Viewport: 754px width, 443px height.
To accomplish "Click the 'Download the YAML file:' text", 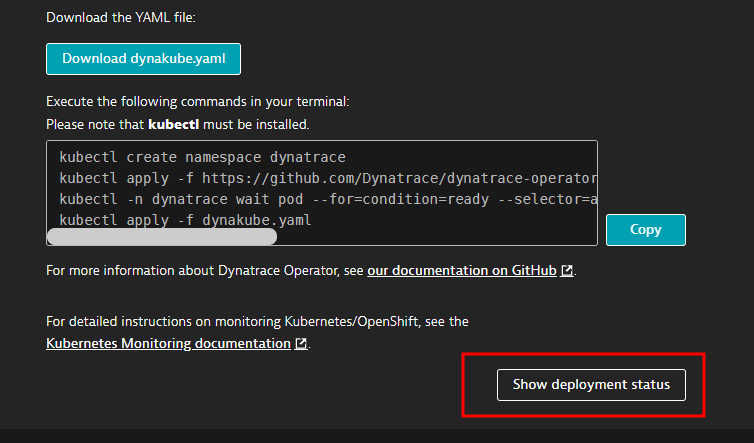I will coord(121,18).
